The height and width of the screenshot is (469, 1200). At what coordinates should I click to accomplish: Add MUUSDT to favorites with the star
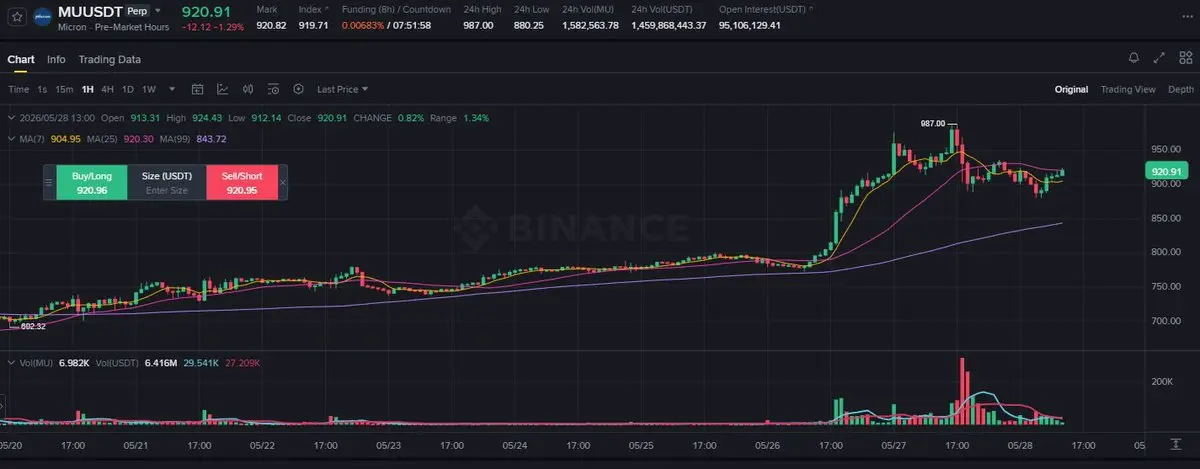tap(15, 16)
